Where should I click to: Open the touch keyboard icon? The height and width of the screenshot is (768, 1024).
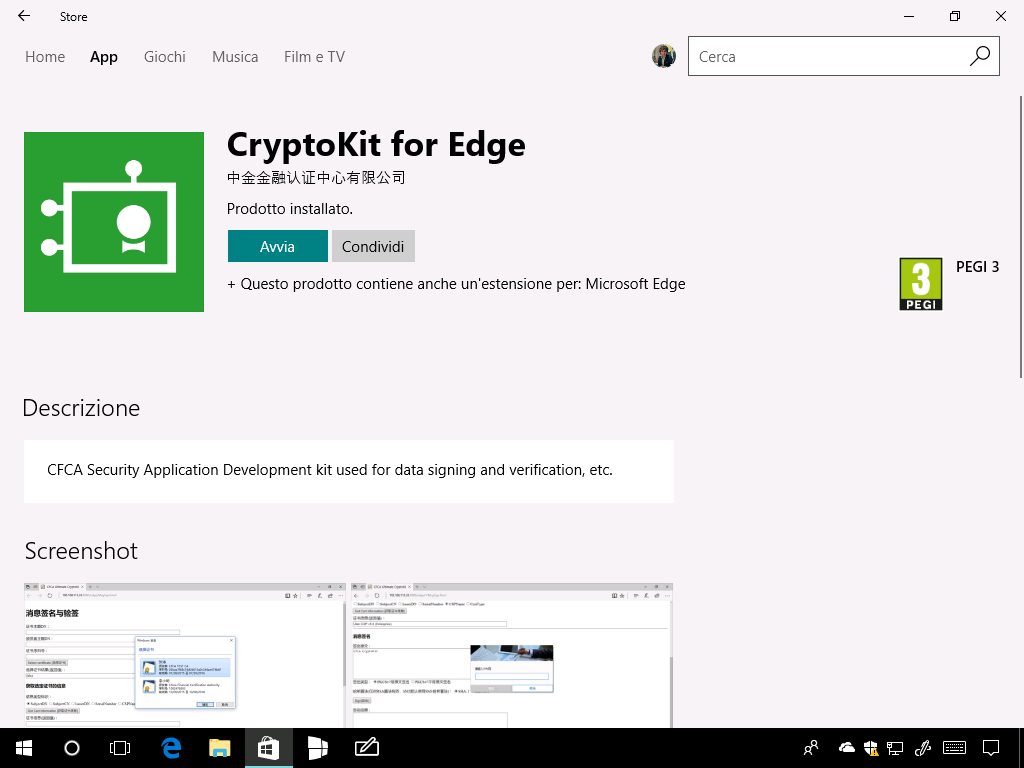pos(955,748)
